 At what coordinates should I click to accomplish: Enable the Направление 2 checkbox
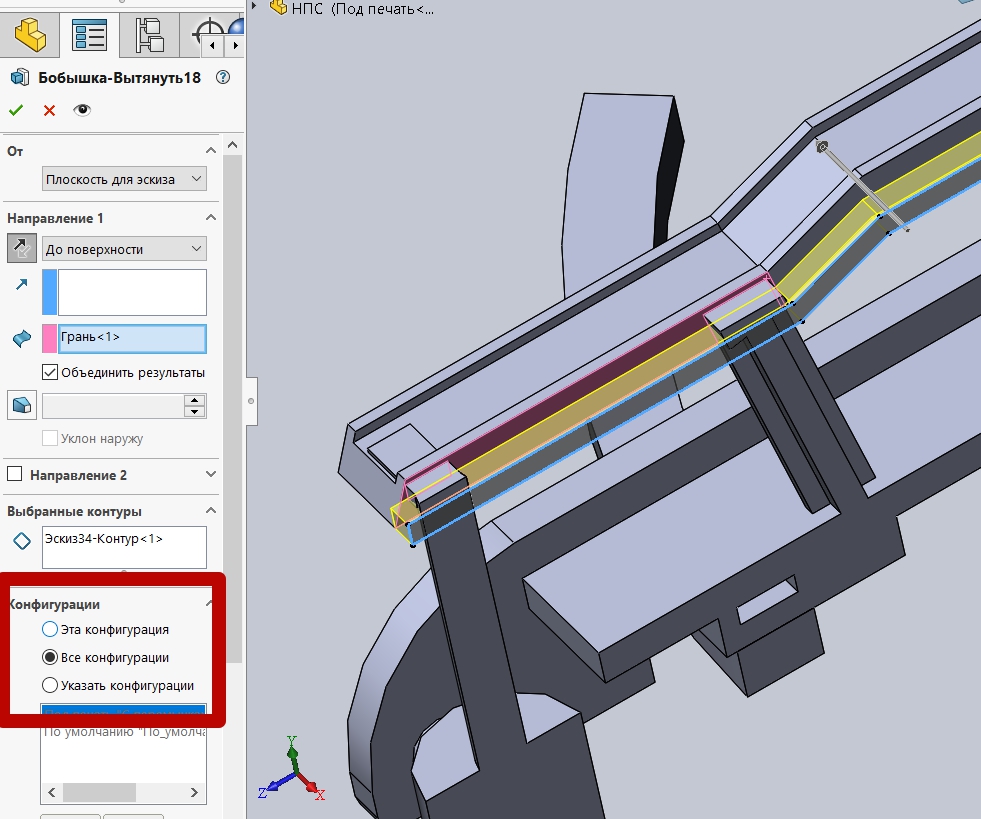tap(15, 475)
